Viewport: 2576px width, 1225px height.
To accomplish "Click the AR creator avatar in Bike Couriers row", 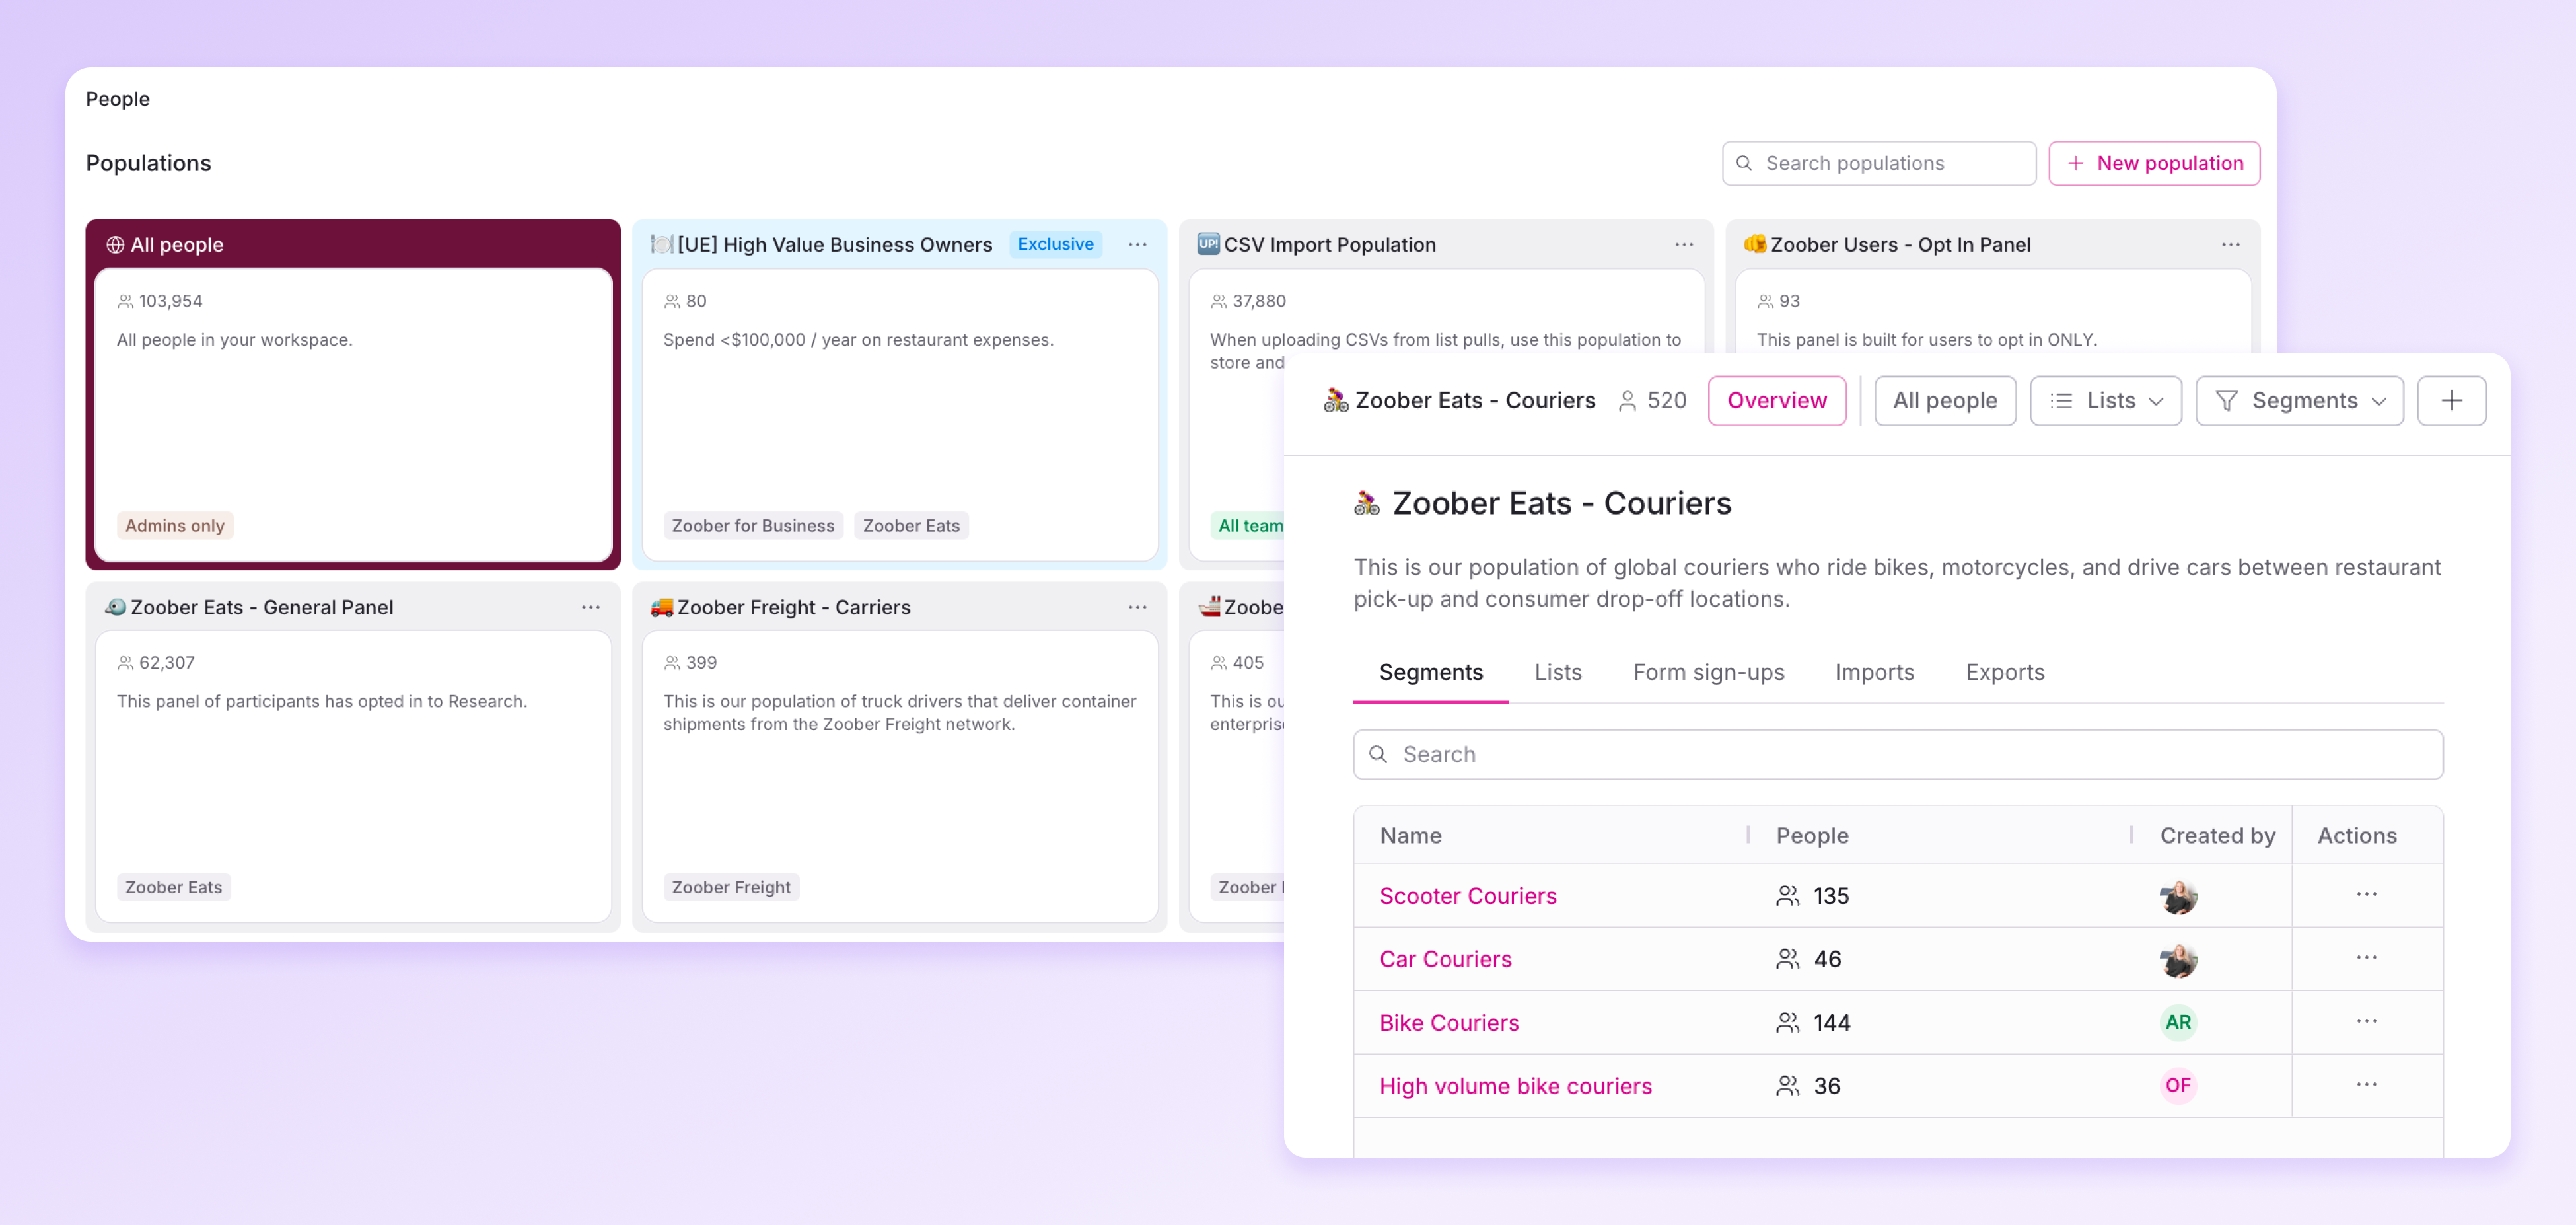I will [2177, 1022].
